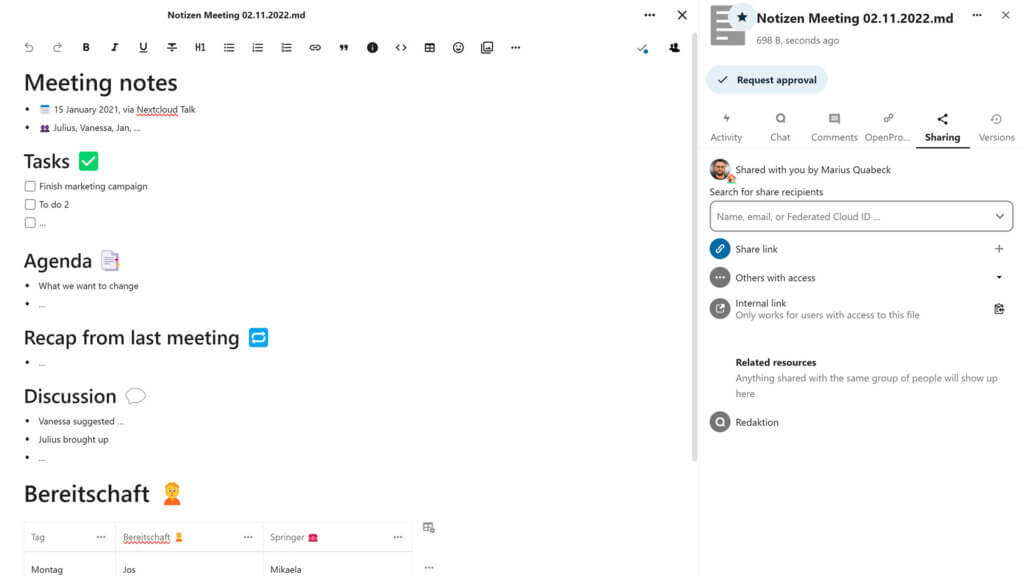Click Marius Quabeck's avatar
The height and width of the screenshot is (576, 1024).
pos(720,169)
